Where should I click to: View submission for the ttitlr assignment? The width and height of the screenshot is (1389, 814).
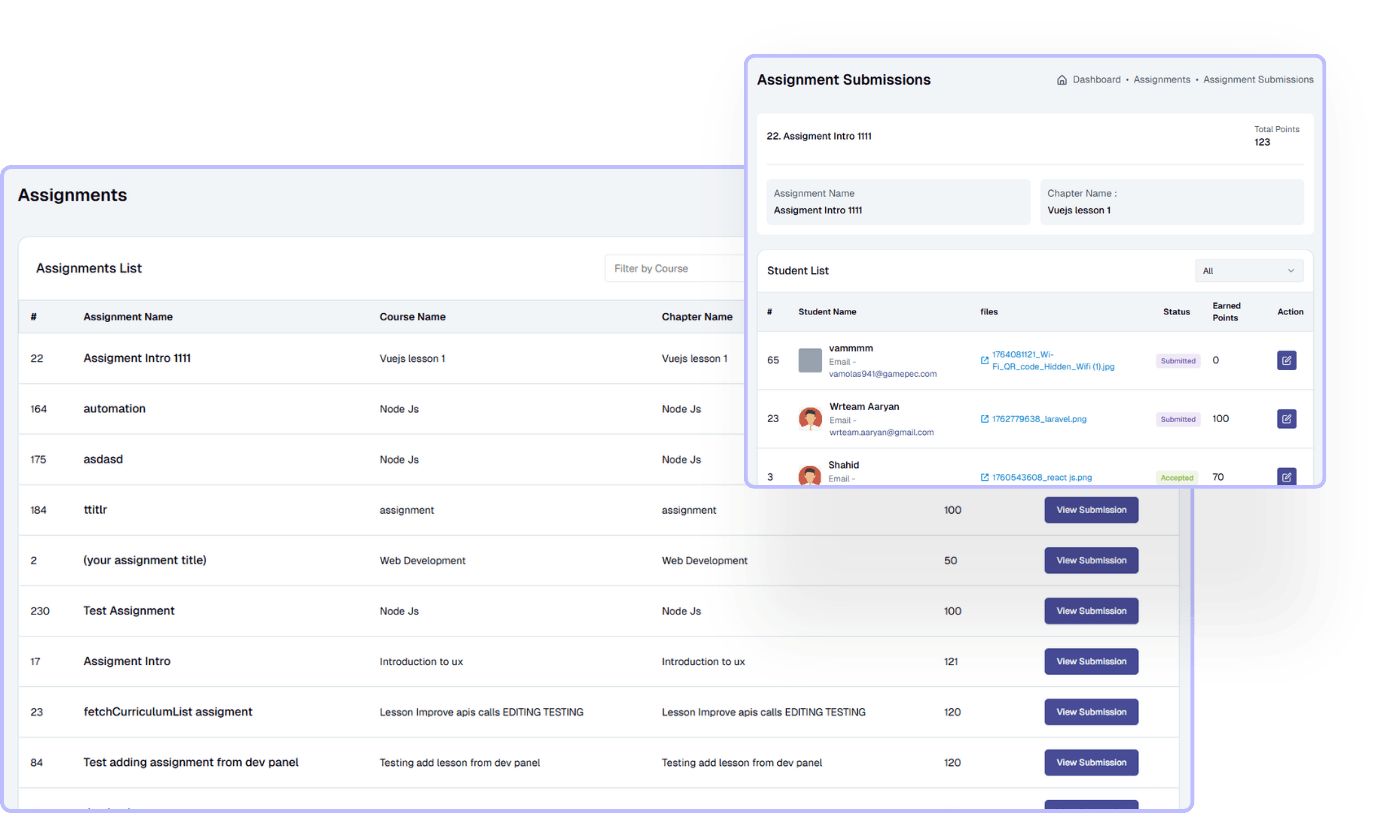click(x=1091, y=510)
